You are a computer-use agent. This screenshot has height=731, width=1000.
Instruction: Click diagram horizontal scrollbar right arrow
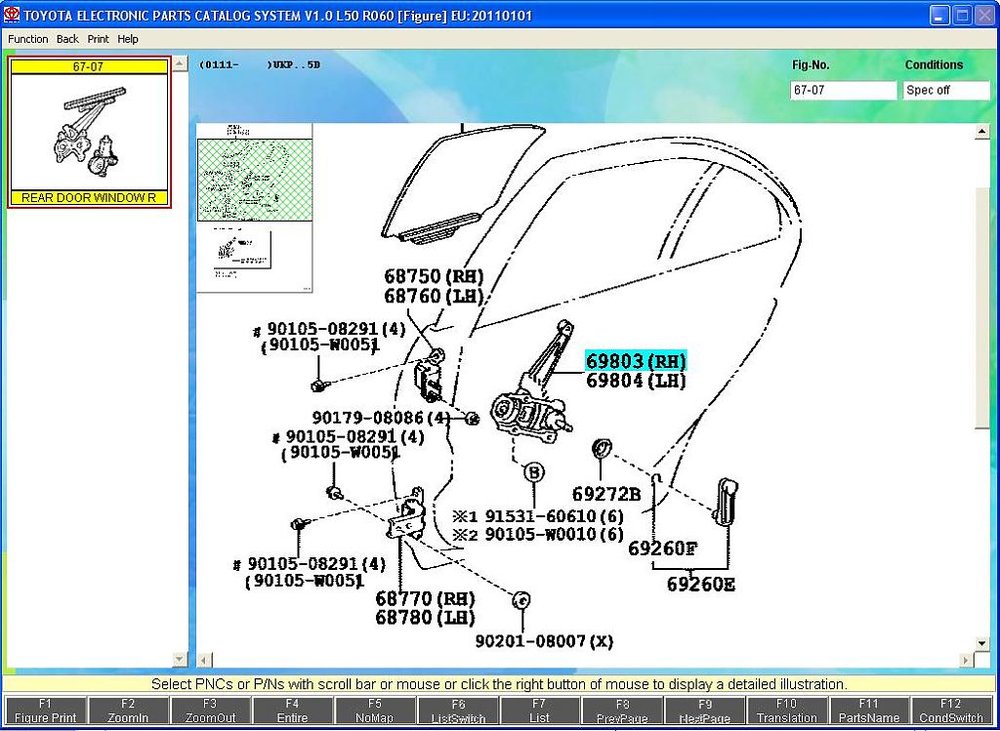click(x=967, y=660)
